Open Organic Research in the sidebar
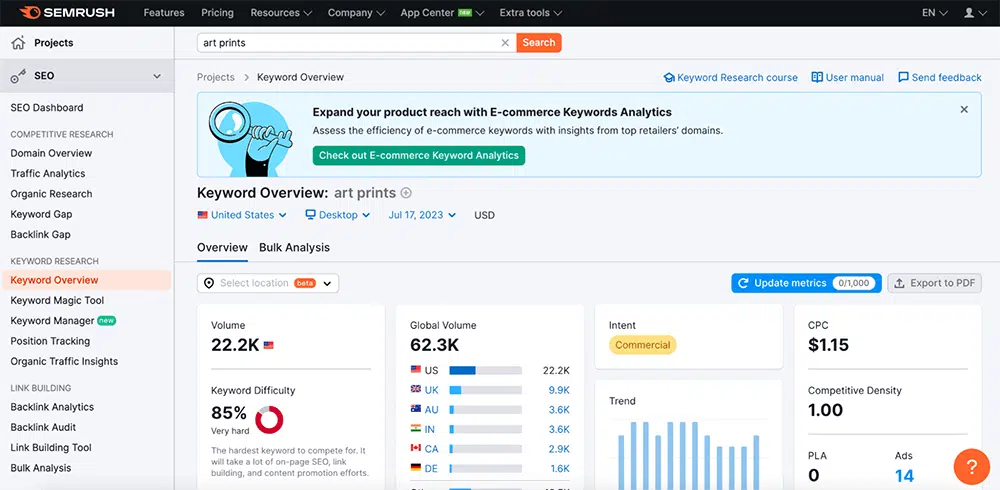 point(51,194)
